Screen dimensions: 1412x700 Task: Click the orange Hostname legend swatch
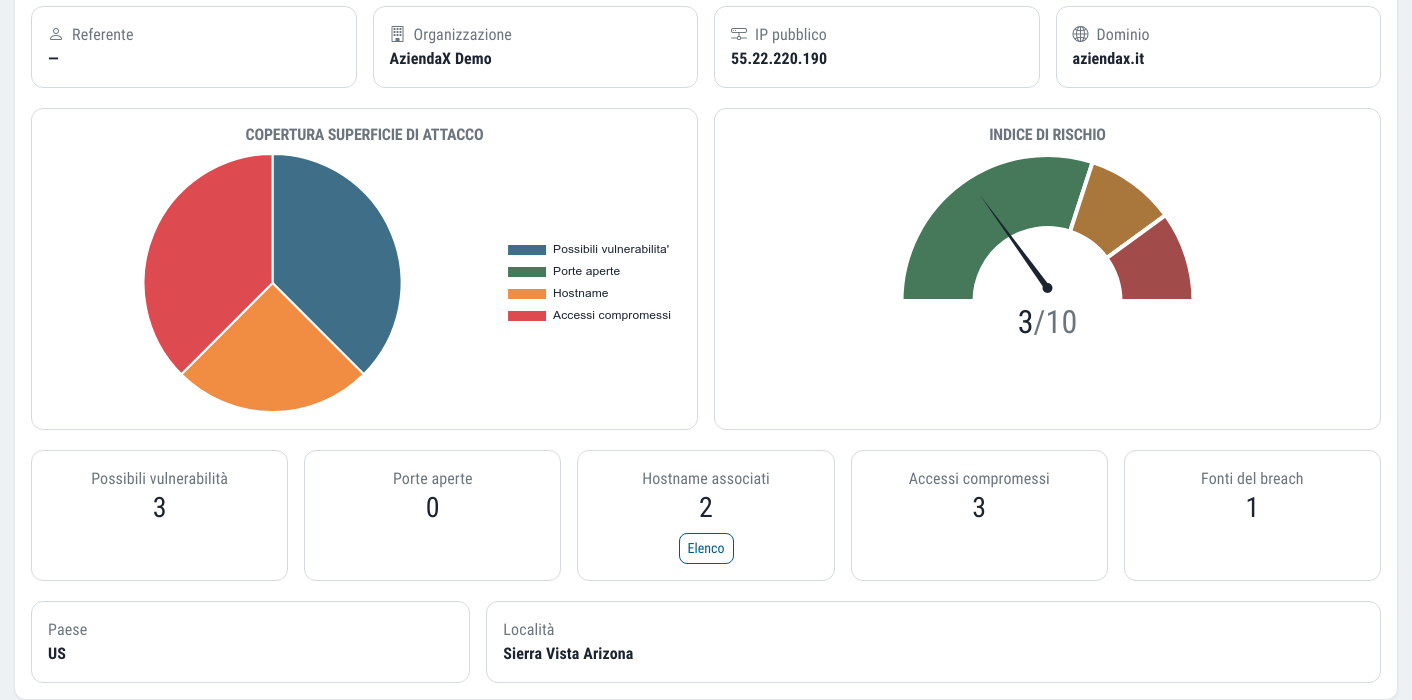coord(527,294)
